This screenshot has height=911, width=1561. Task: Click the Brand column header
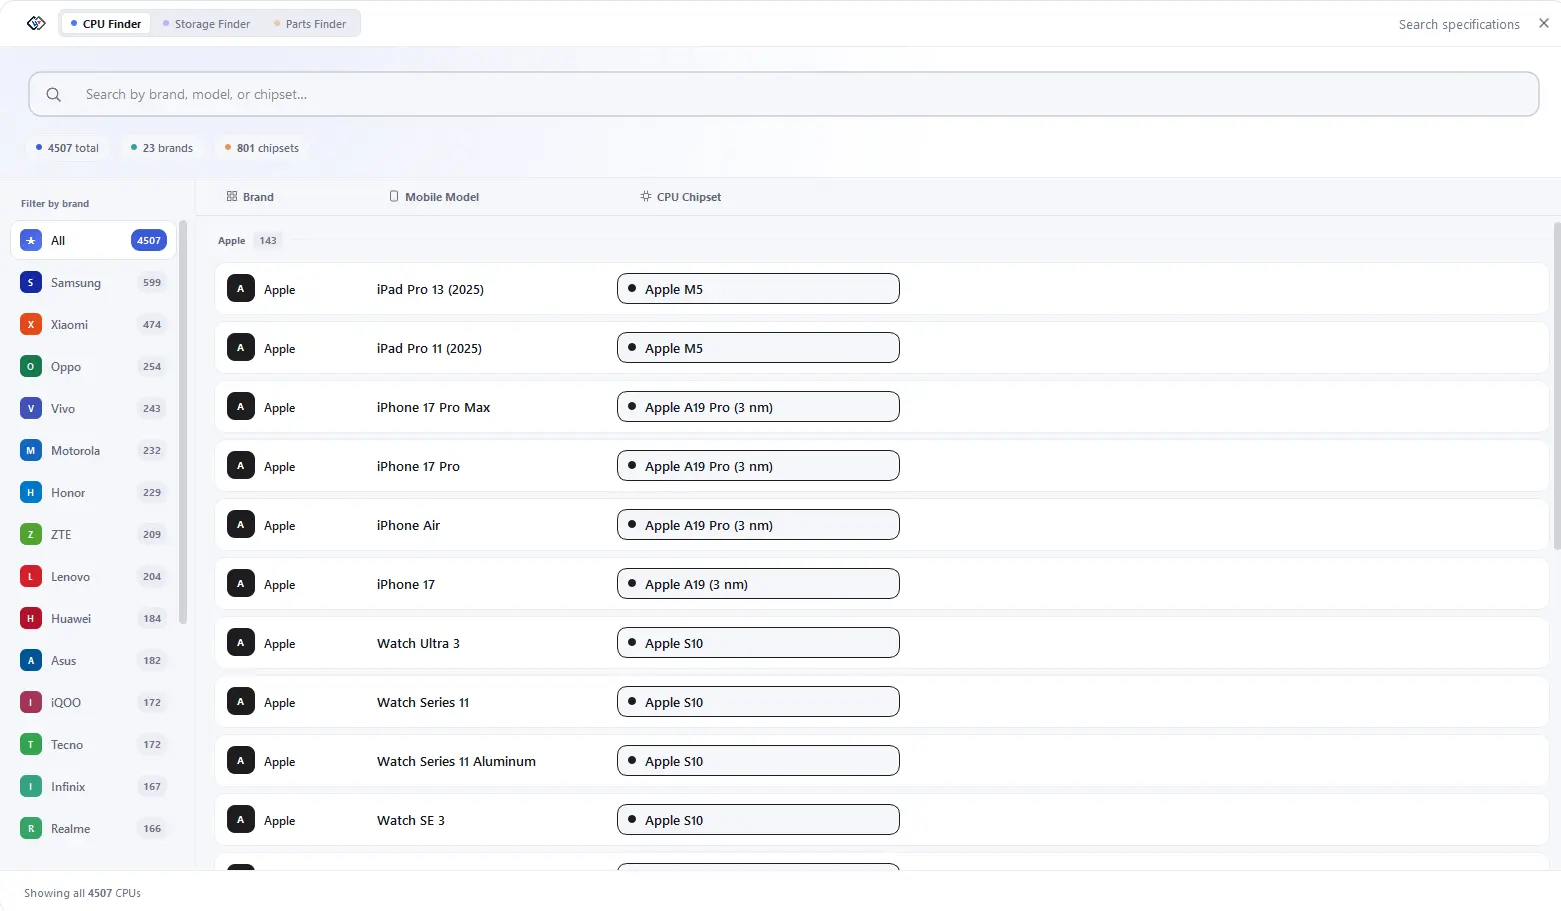click(250, 197)
